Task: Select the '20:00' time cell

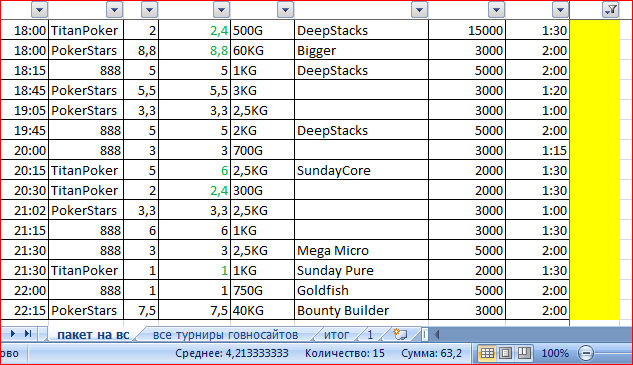Action: click(x=25, y=150)
